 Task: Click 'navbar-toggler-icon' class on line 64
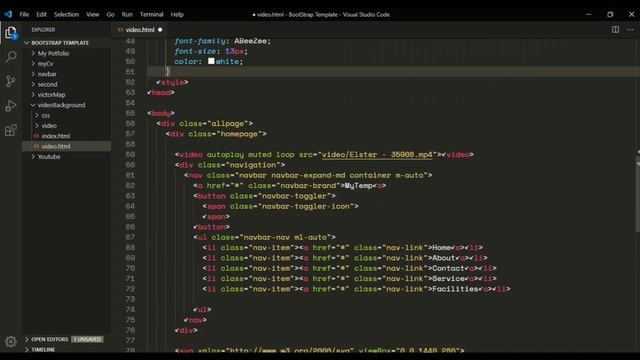coord(306,206)
